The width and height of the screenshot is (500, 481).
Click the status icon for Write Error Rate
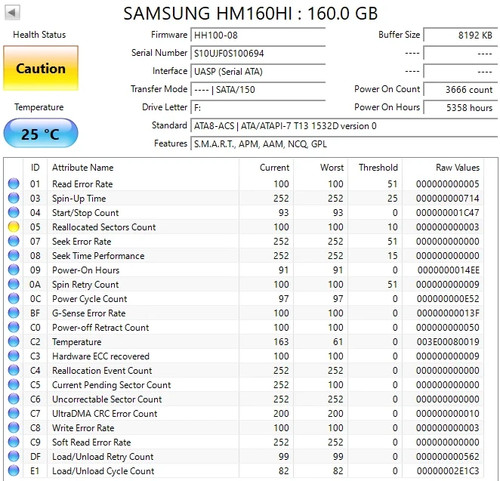(14, 428)
